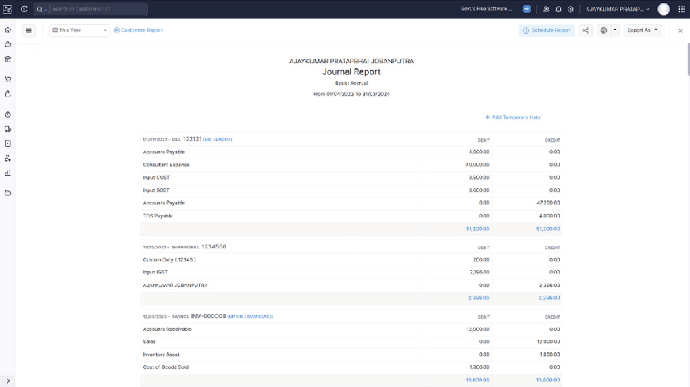This screenshot has height=387, width=690.
Task: Open the organization name dropdown
Action: click(617, 9)
